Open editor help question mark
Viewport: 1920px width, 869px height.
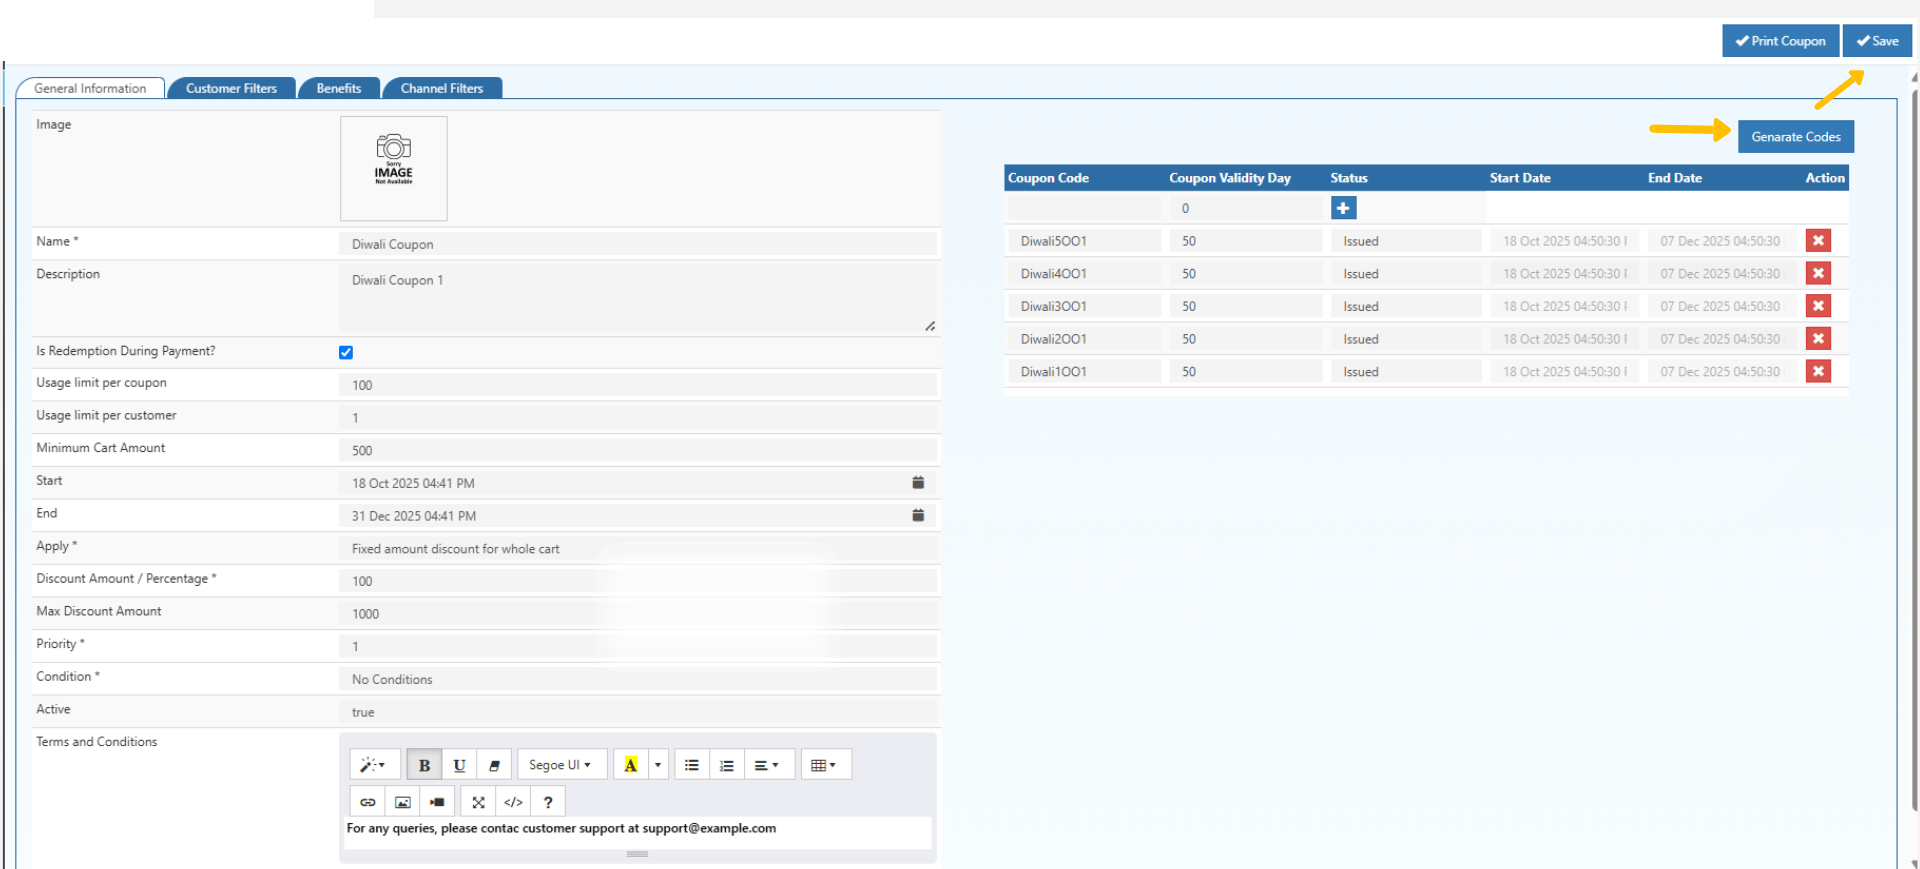click(x=548, y=802)
